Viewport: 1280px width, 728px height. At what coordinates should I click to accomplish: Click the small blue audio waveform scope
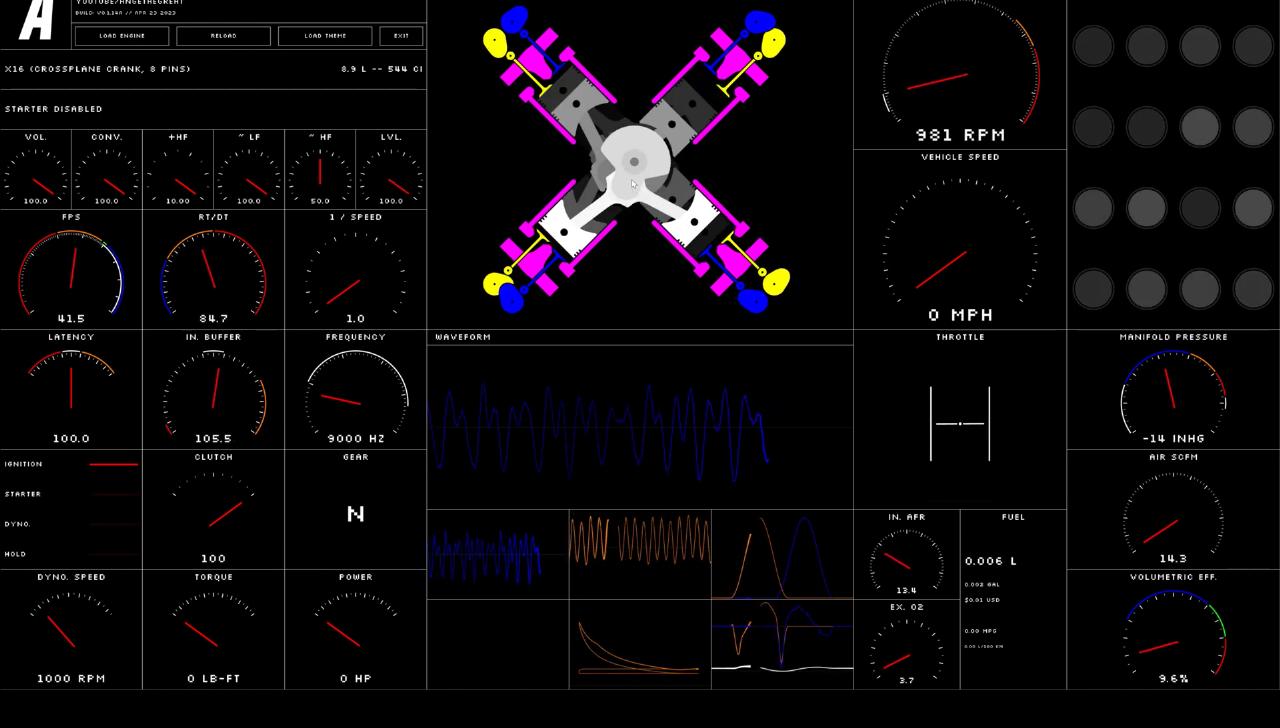coord(498,554)
